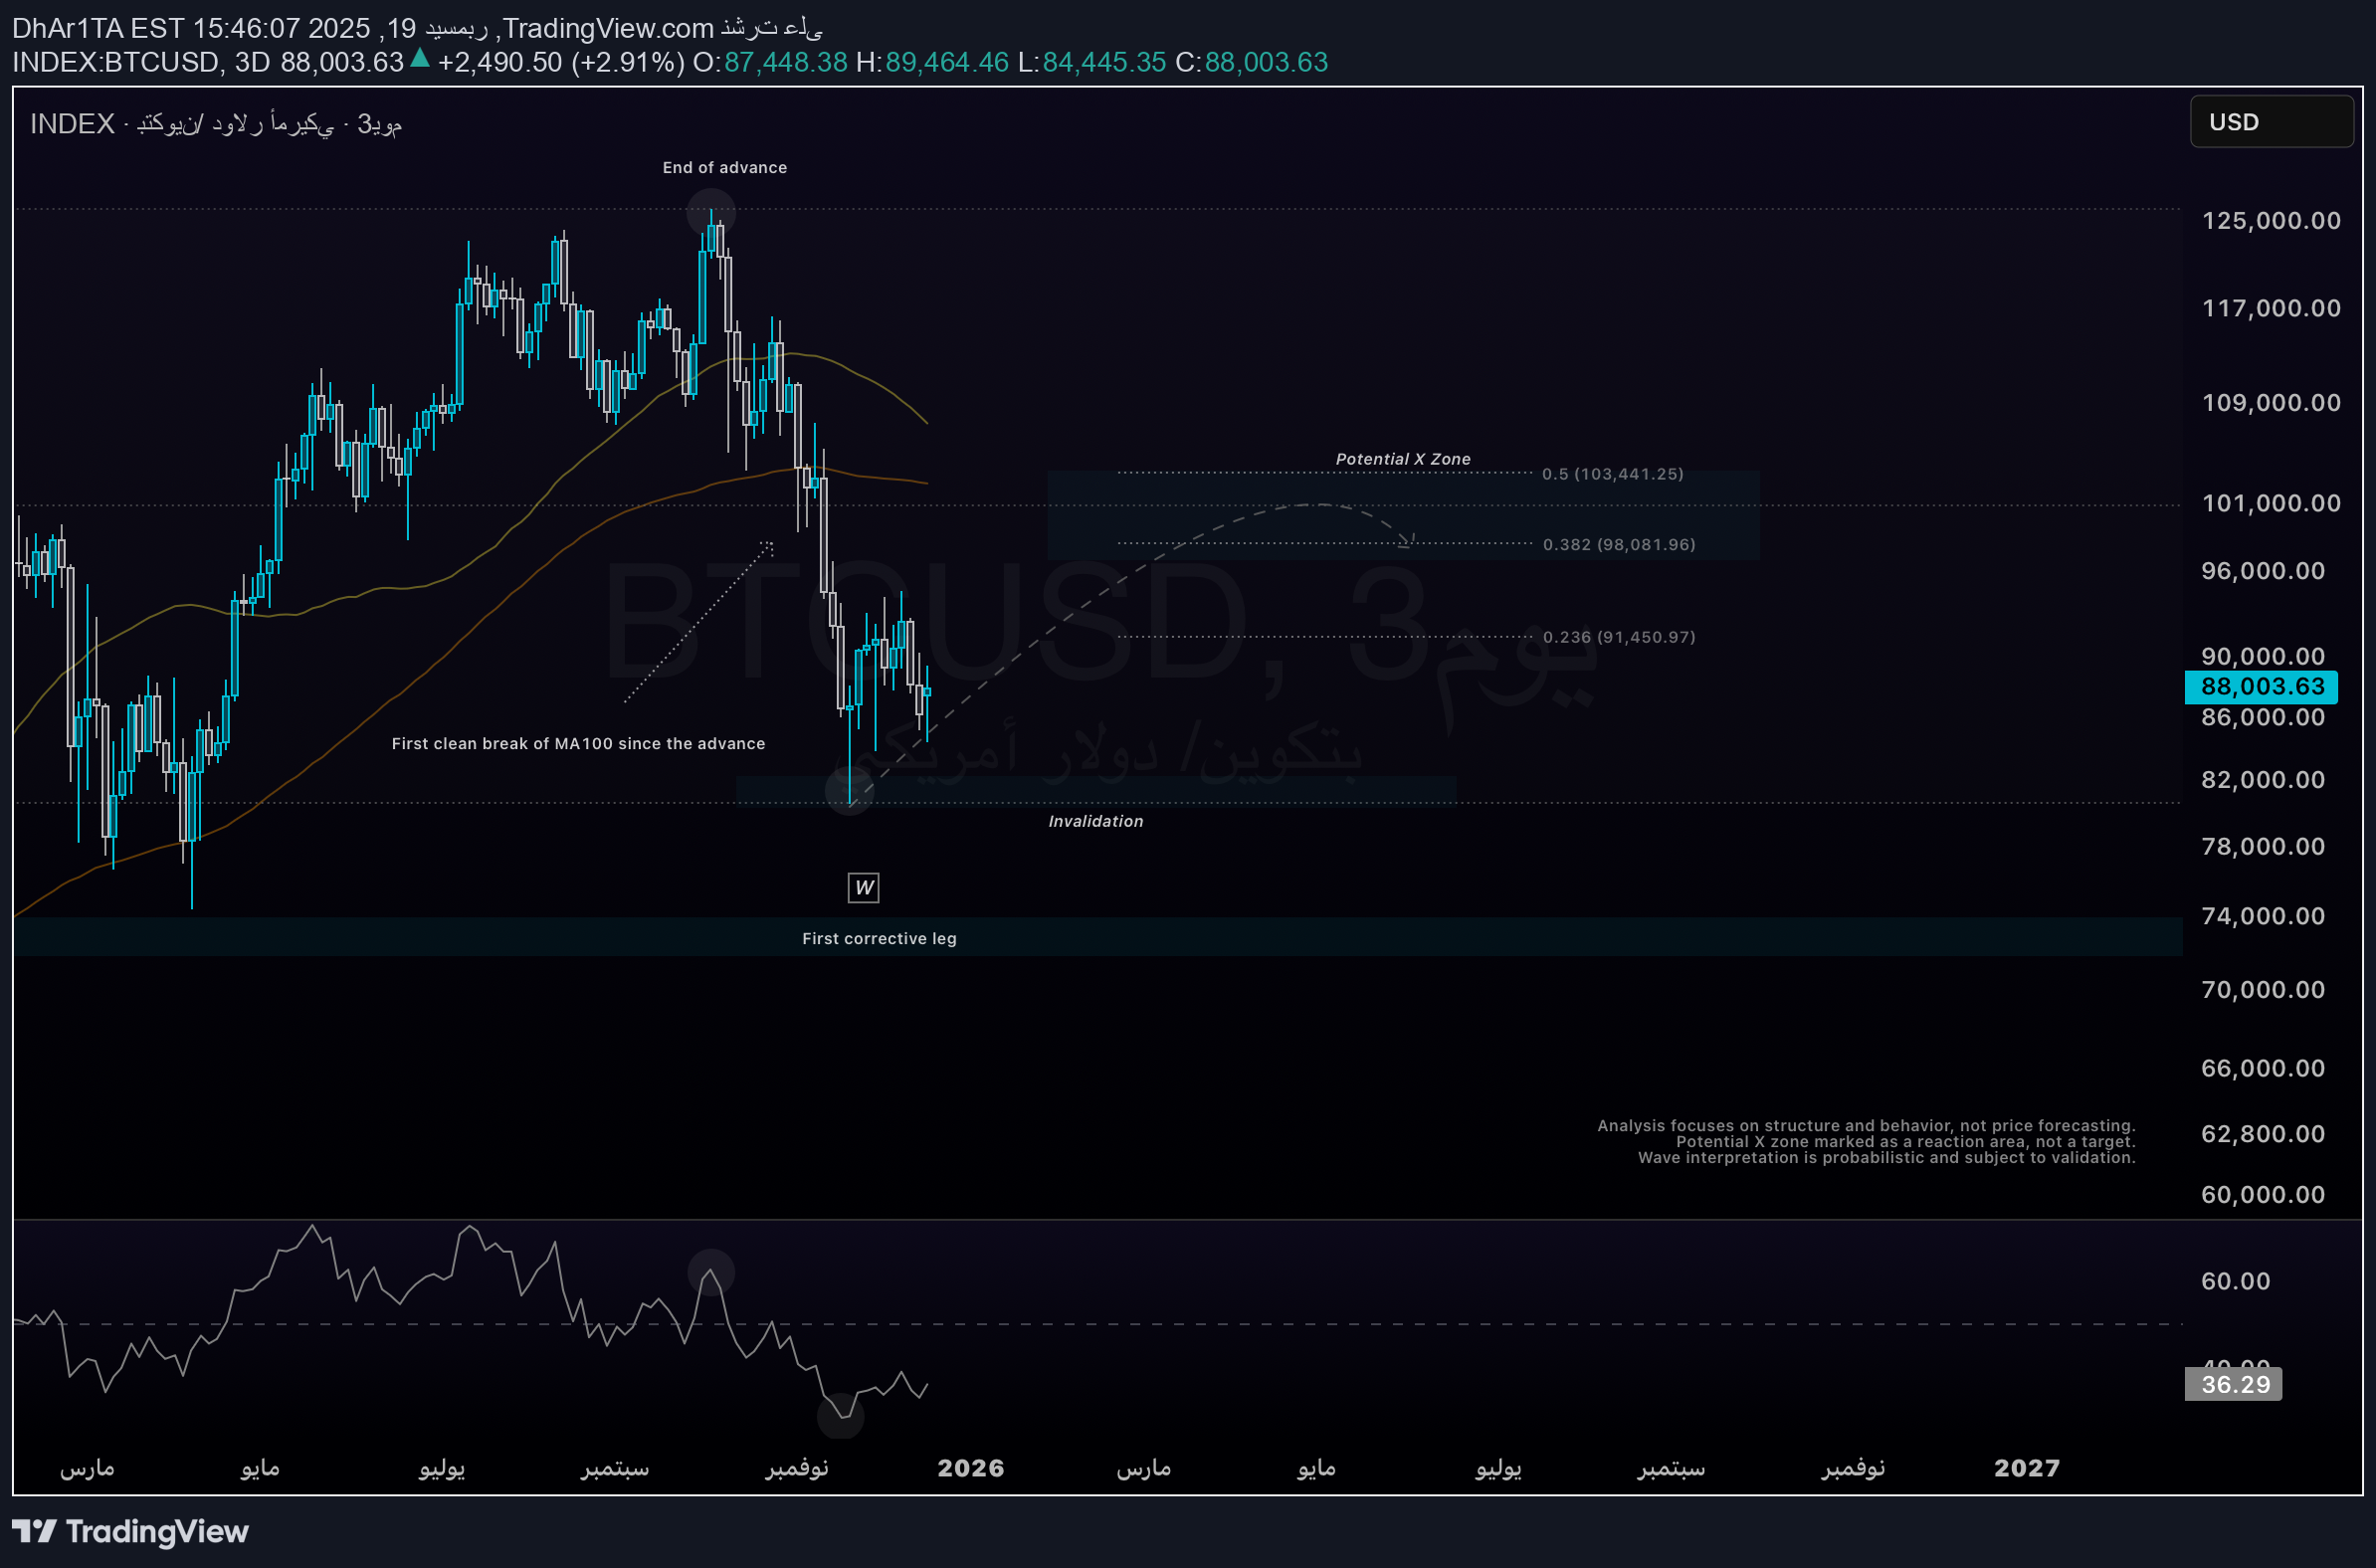Select the boxed W wave label
Viewport: 2376px width, 1568px height.
(863, 887)
